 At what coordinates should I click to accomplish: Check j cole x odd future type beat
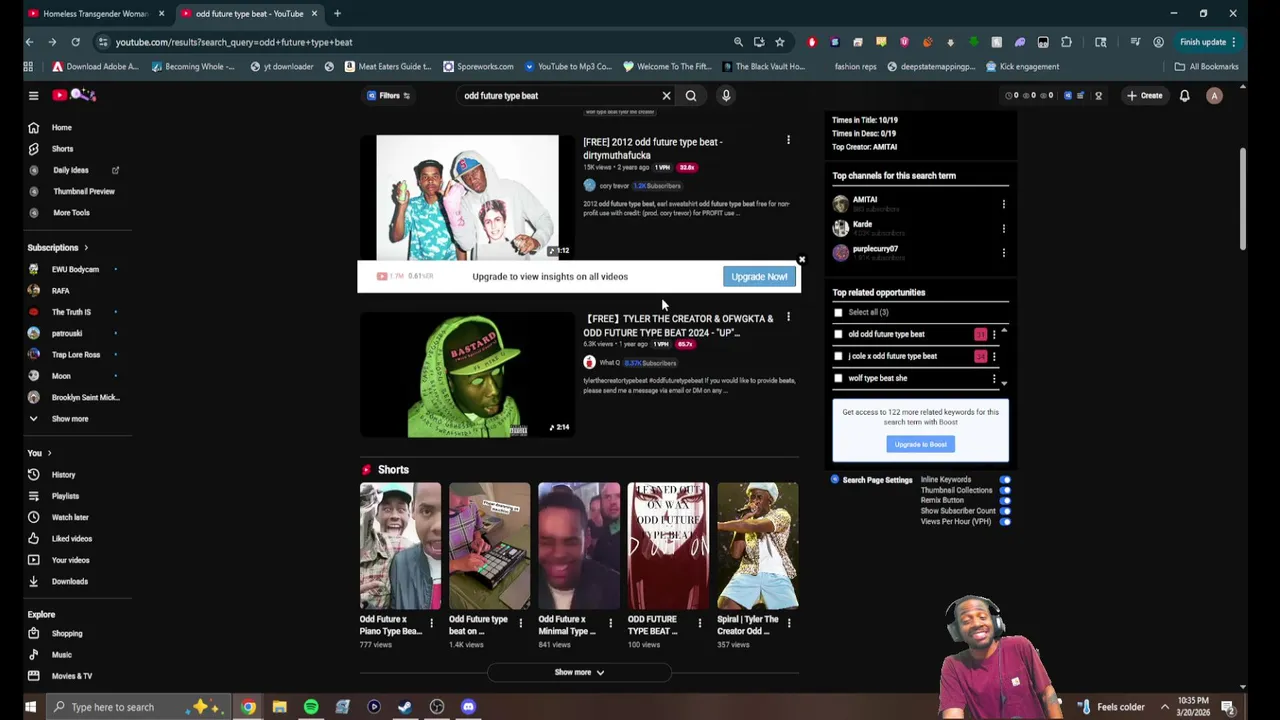click(x=838, y=356)
